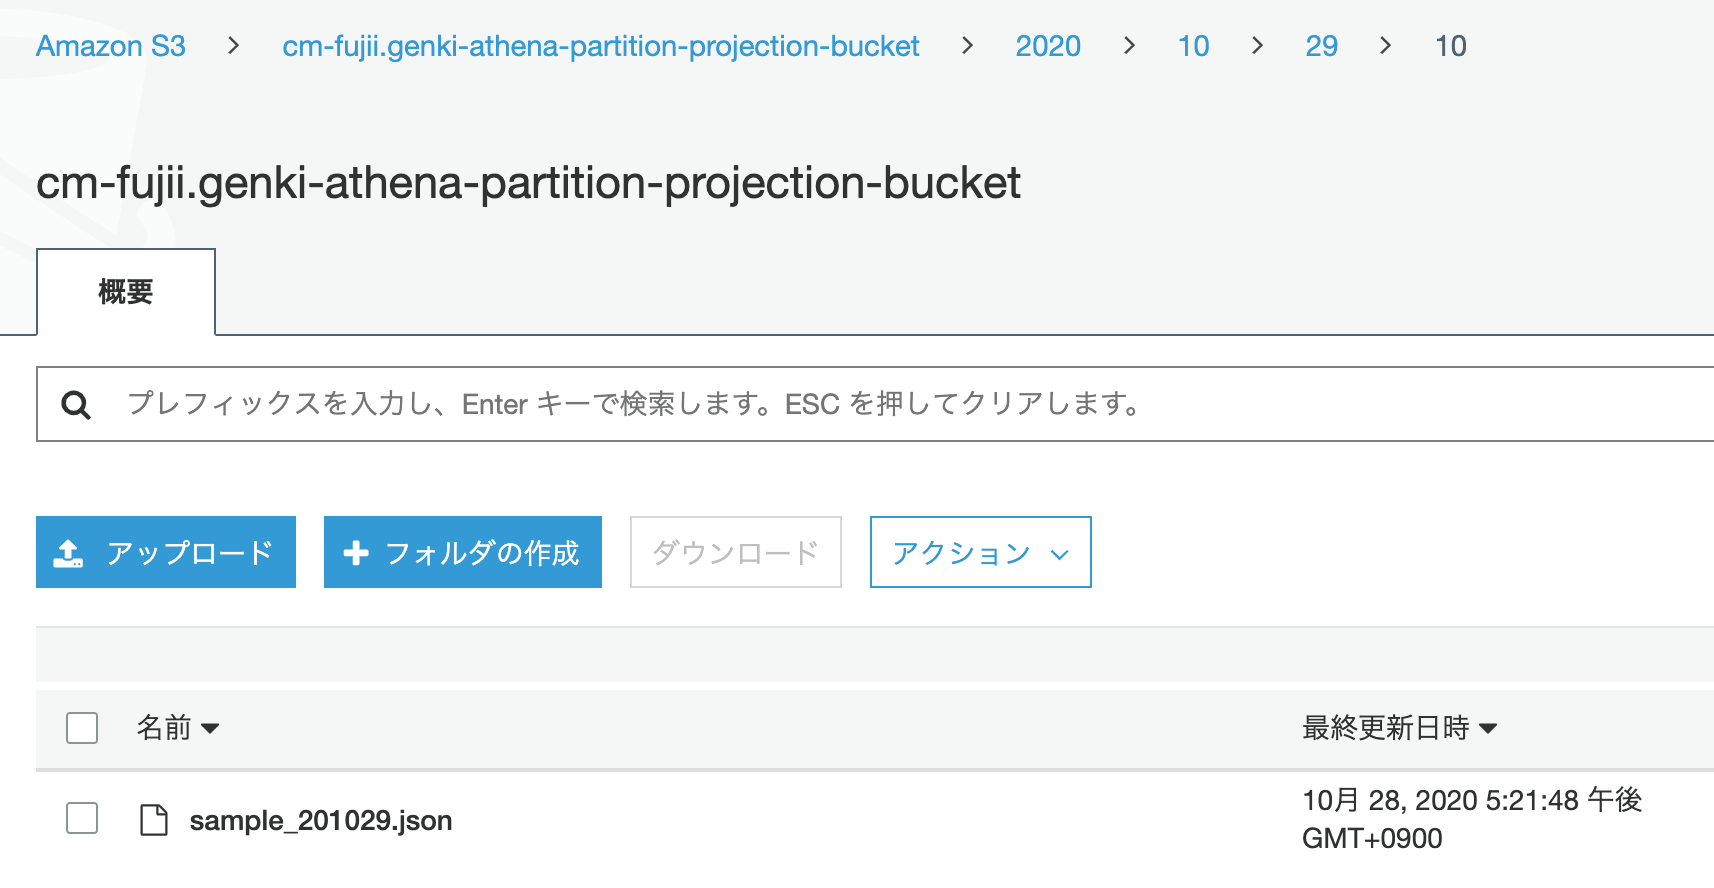
Task: Click the upload icon in アップロード button
Action: pyautogui.click(x=66, y=551)
